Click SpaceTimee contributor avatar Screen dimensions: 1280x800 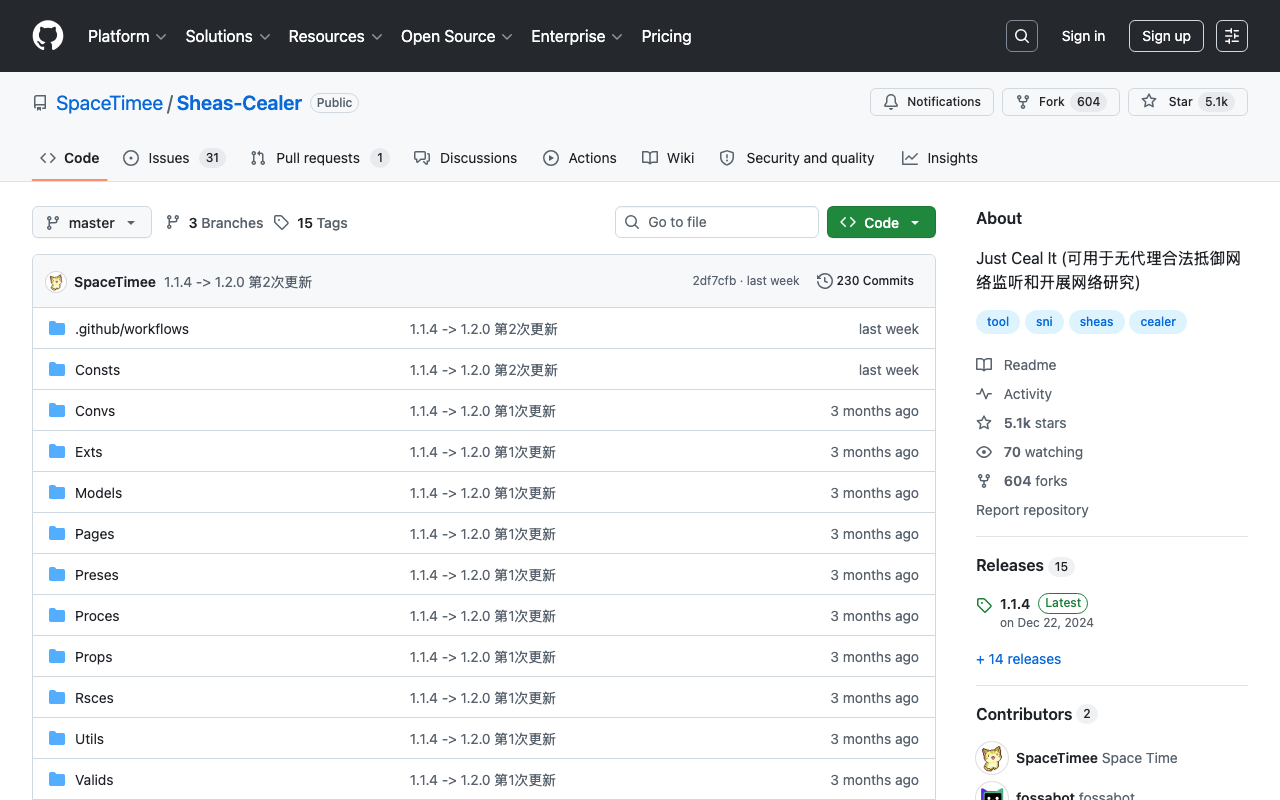pos(992,758)
